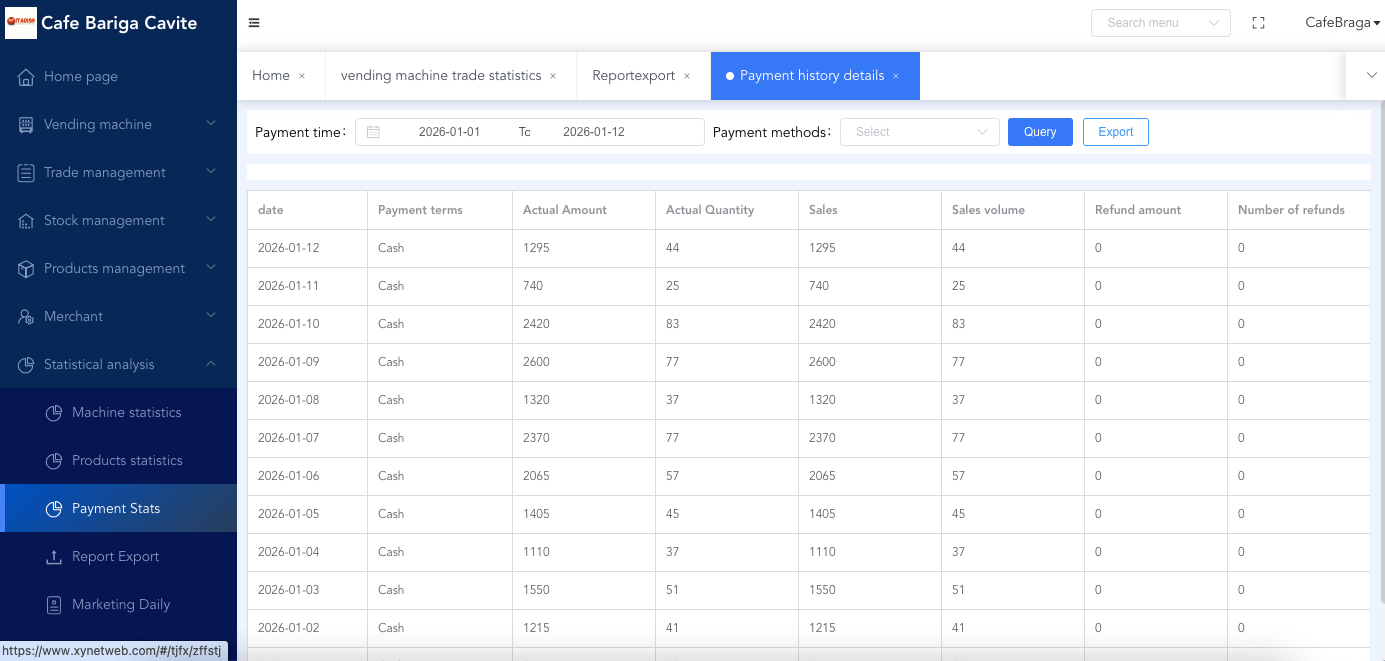This screenshot has height=661, width=1385.
Task: Open Products statistics in sidebar
Action: click(127, 461)
